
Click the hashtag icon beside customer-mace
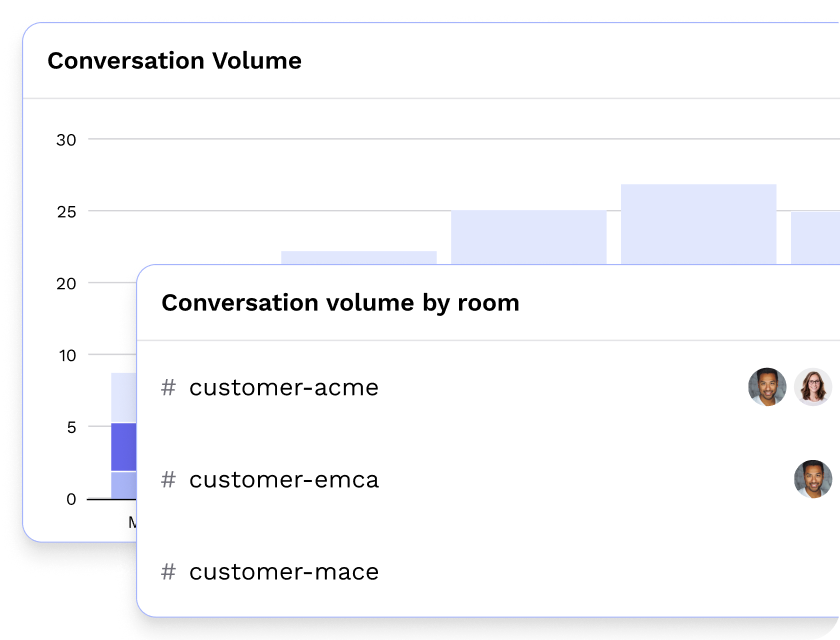click(167, 571)
